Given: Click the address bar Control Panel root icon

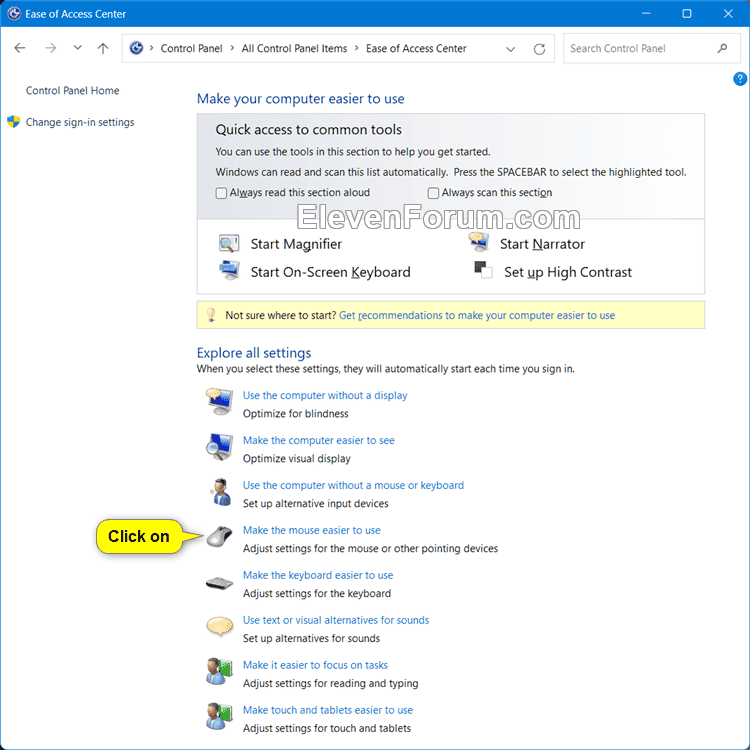Looking at the screenshot, I should pyautogui.click(x=136, y=48).
